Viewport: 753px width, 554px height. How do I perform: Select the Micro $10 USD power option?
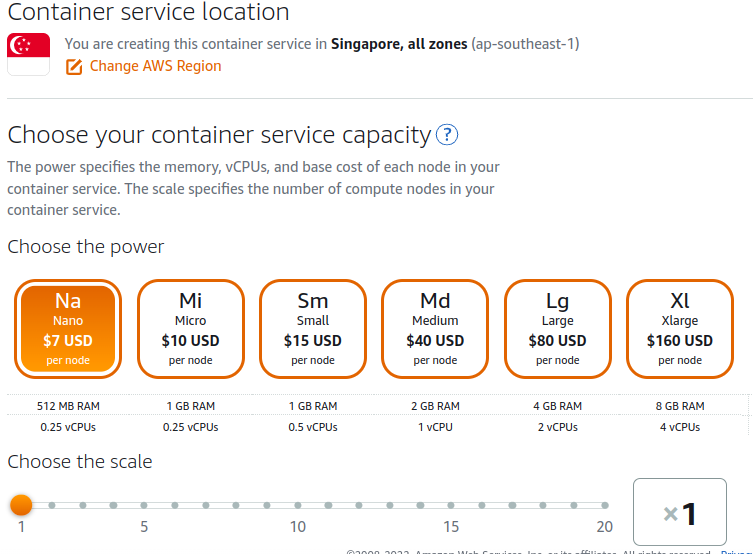tap(191, 329)
